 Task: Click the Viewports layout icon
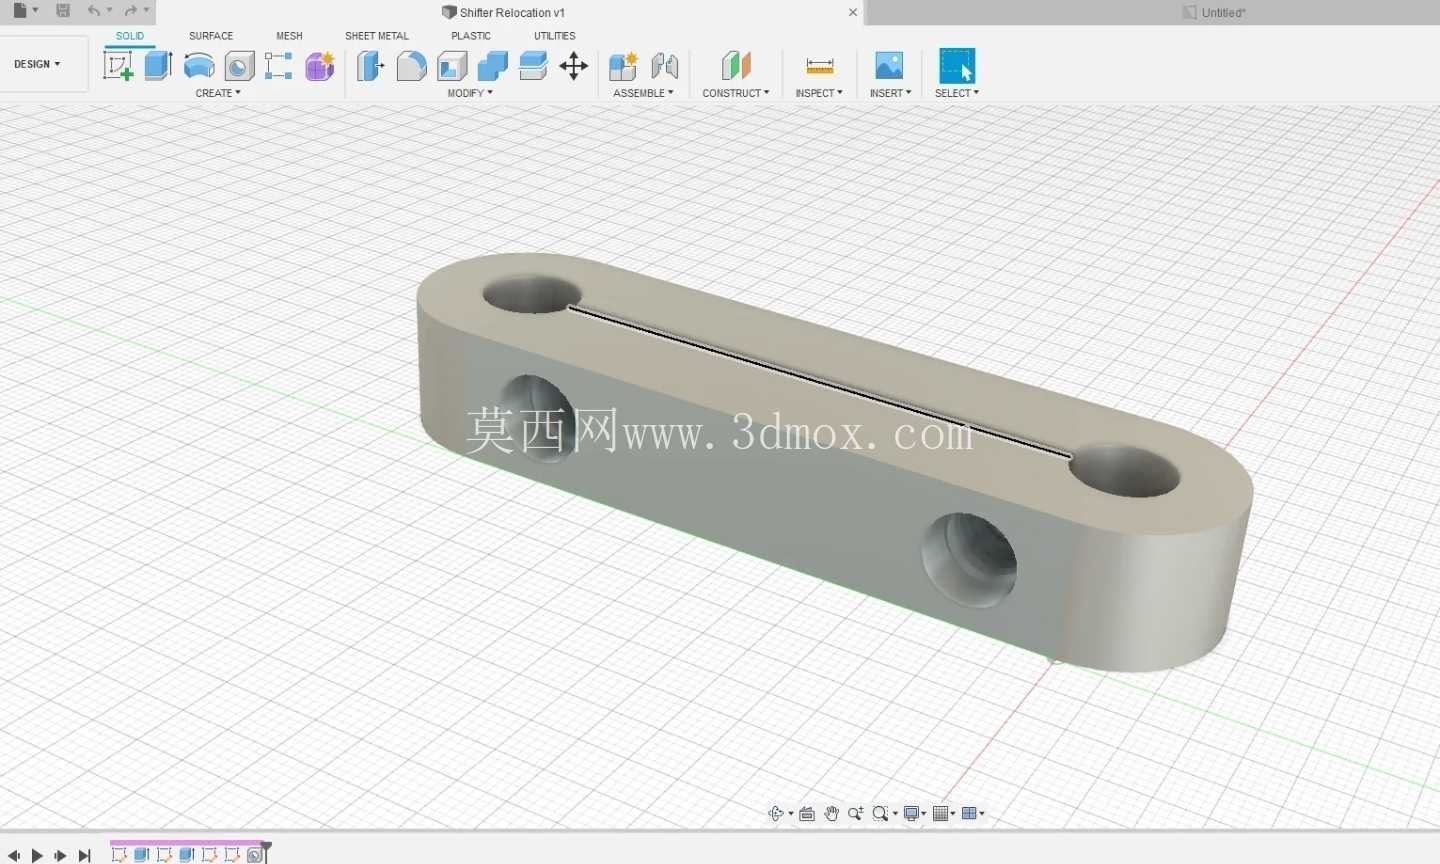[x=969, y=813]
